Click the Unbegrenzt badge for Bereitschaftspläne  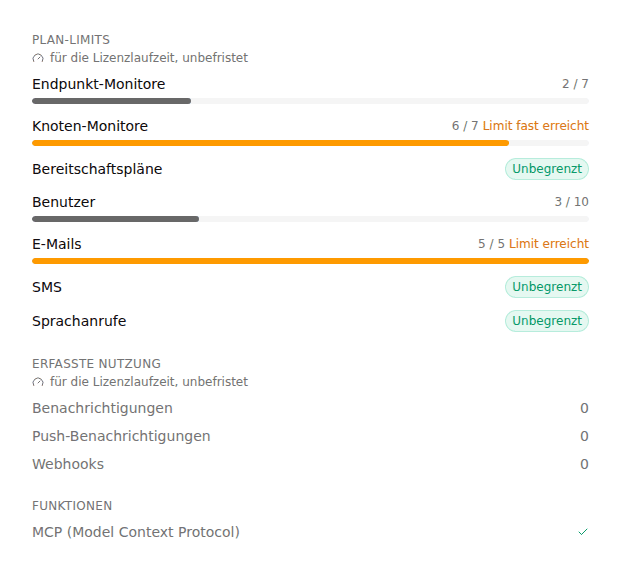point(547,169)
